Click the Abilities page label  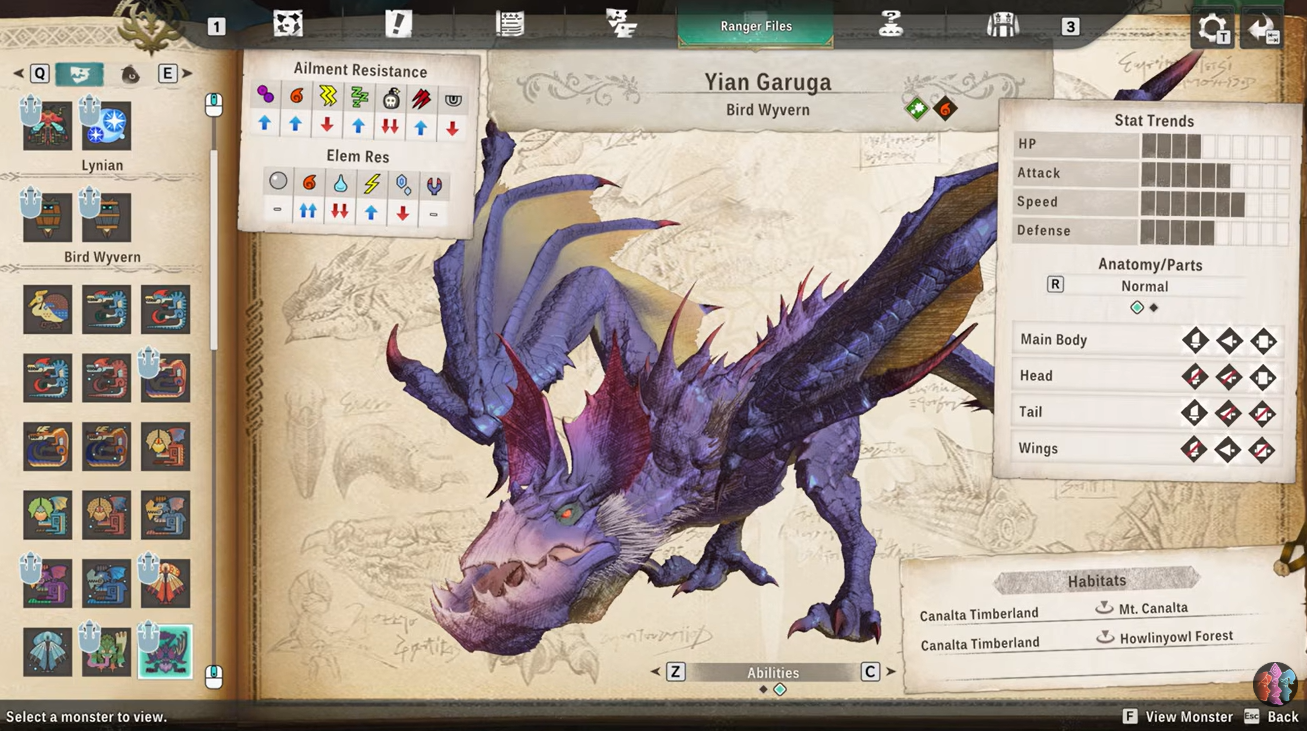pyautogui.click(x=773, y=673)
